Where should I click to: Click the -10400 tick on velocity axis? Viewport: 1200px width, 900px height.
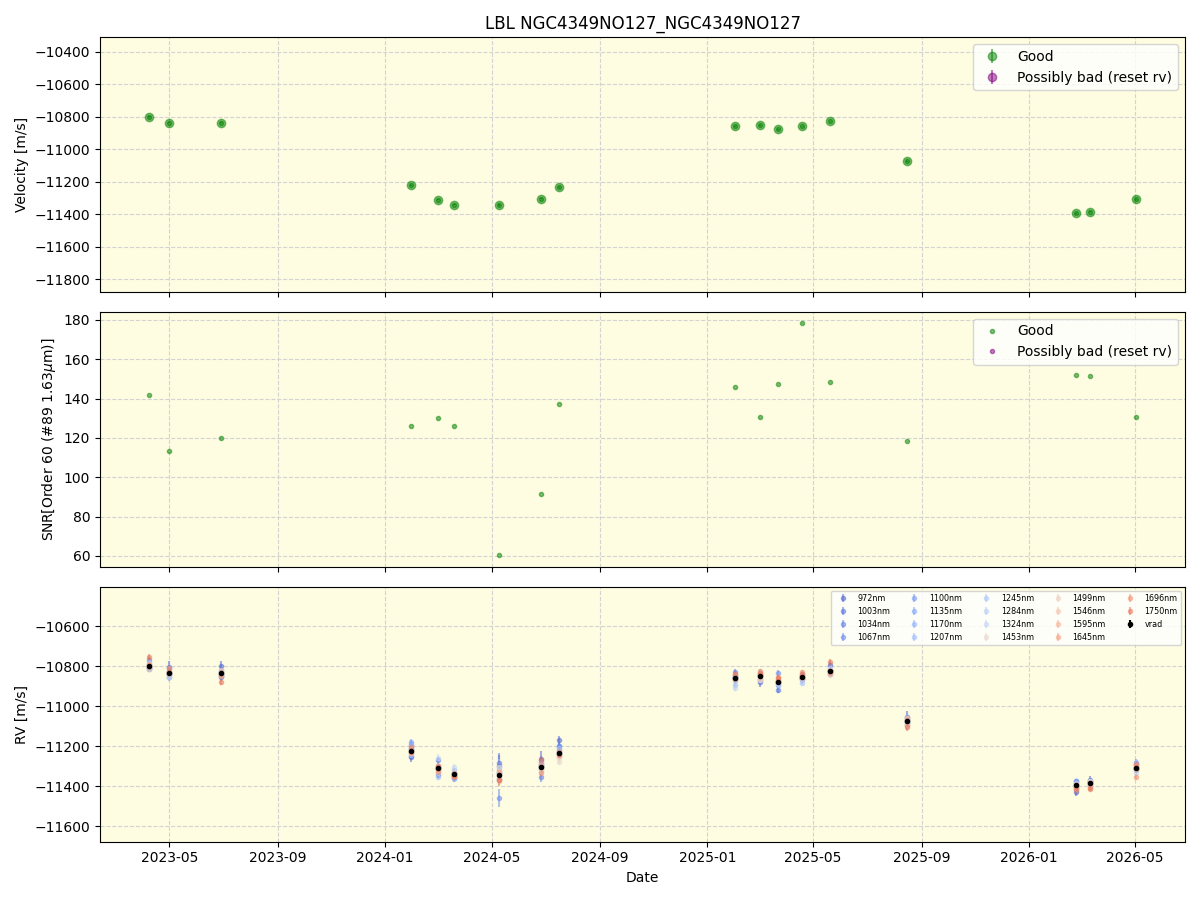[65, 52]
